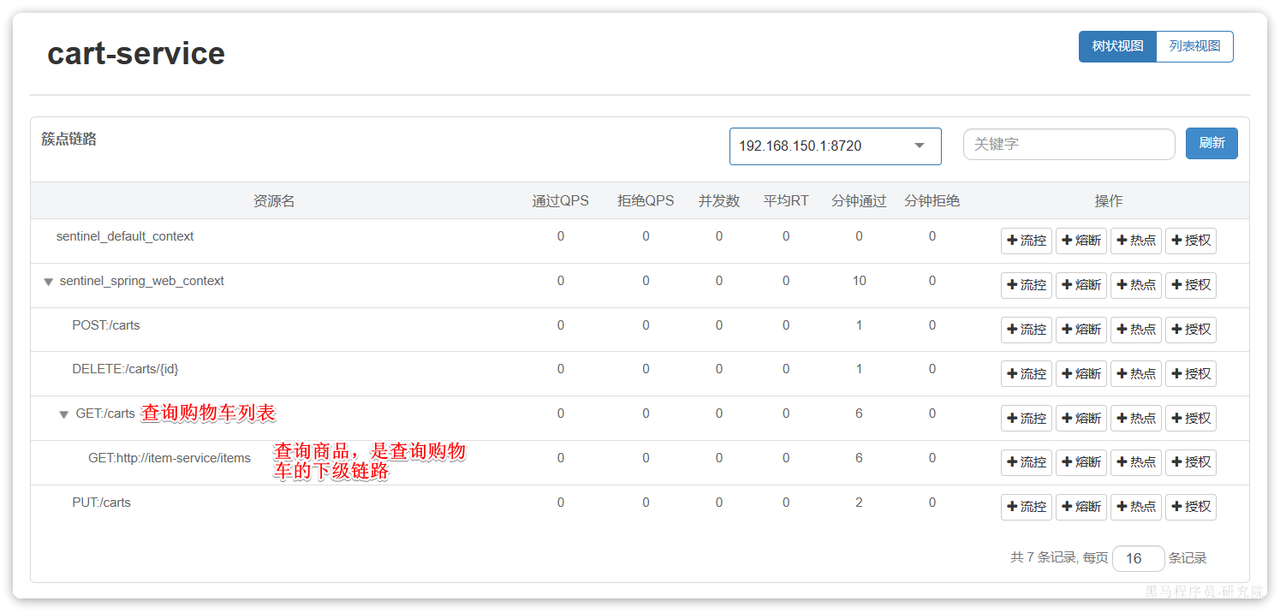Add 热点 rule for POST:/carts
The width and height of the screenshot is (1280, 613).
(x=1136, y=330)
